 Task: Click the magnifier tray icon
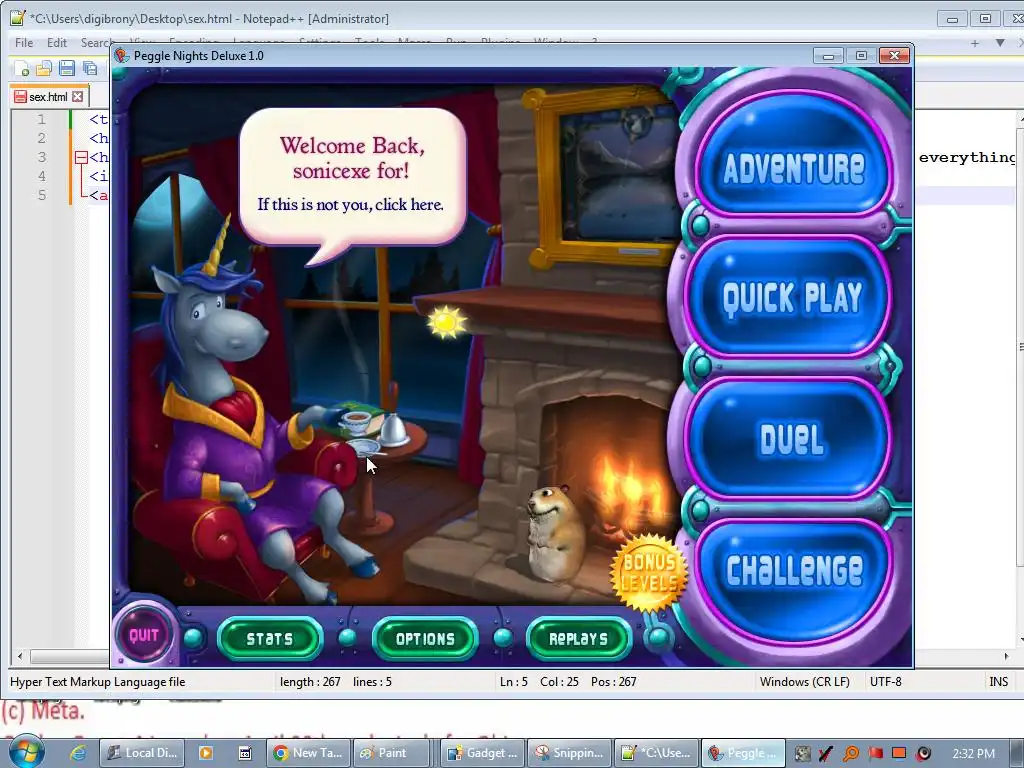[x=851, y=754]
